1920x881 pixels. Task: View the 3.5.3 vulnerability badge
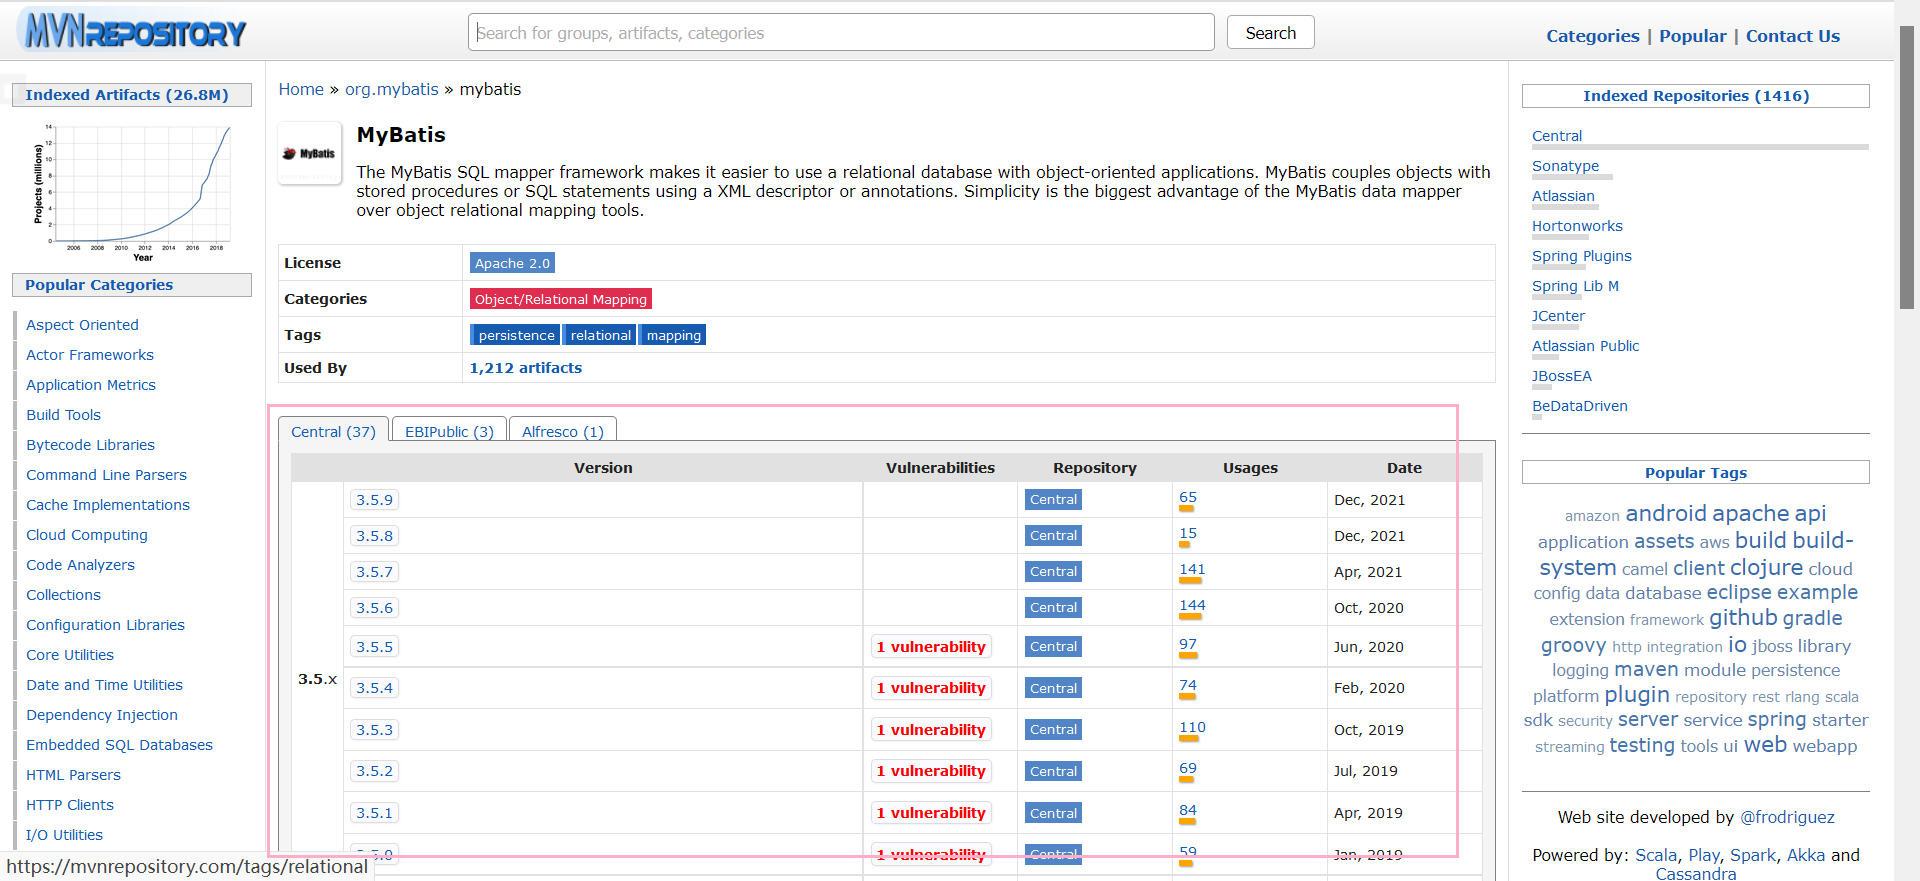(931, 730)
